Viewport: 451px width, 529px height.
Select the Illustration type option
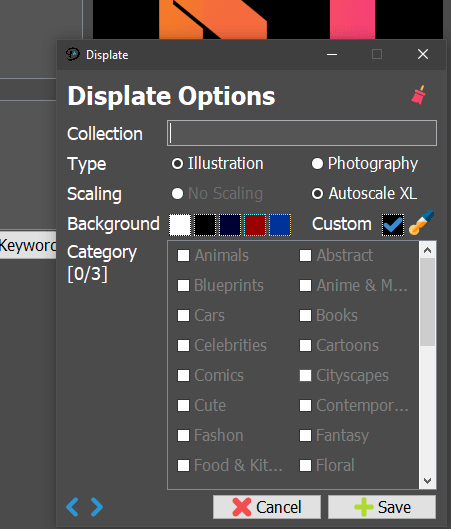(218, 164)
